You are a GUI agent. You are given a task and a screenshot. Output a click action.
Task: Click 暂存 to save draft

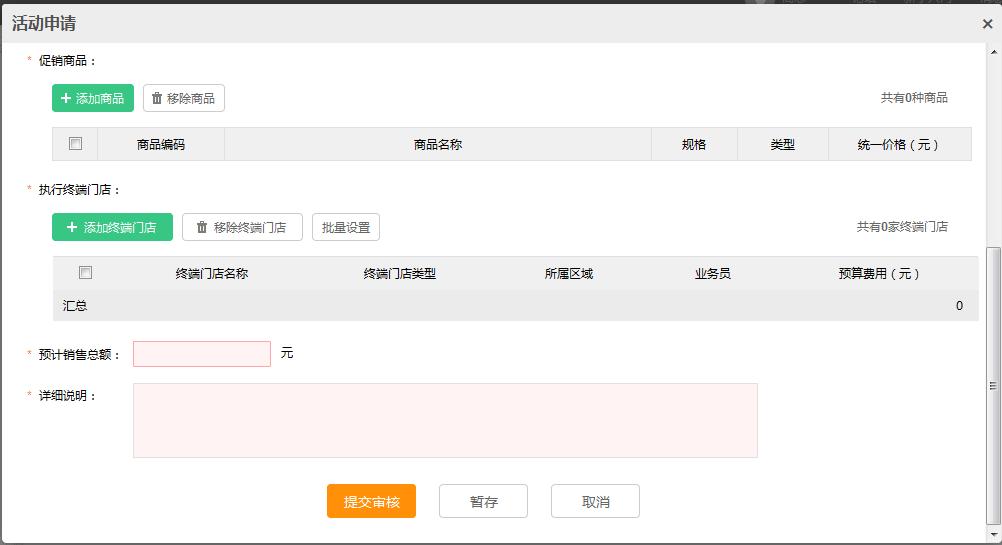tap(483, 502)
